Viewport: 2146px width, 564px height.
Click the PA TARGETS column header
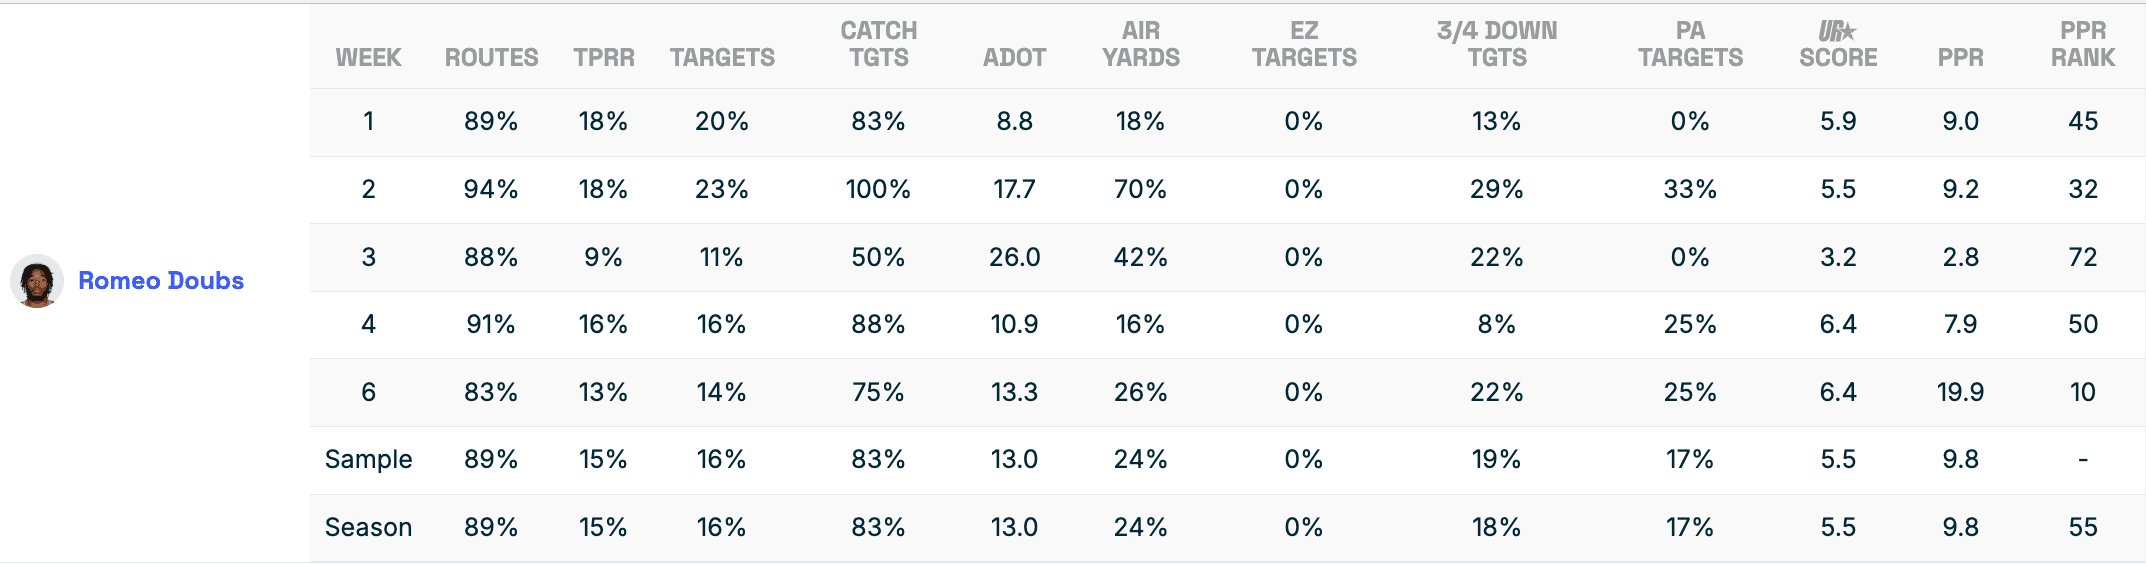[1690, 45]
